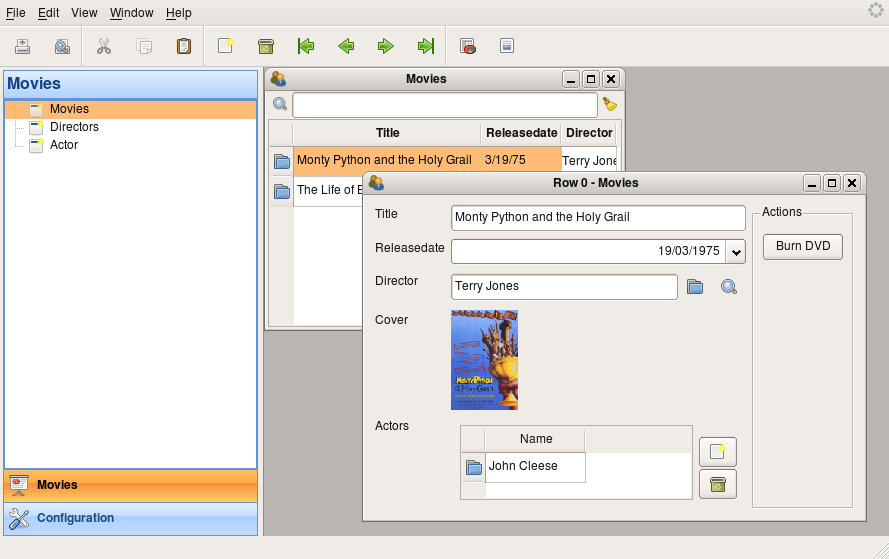
Task: Maximize the Row 0 - Movies window
Action: click(x=832, y=183)
